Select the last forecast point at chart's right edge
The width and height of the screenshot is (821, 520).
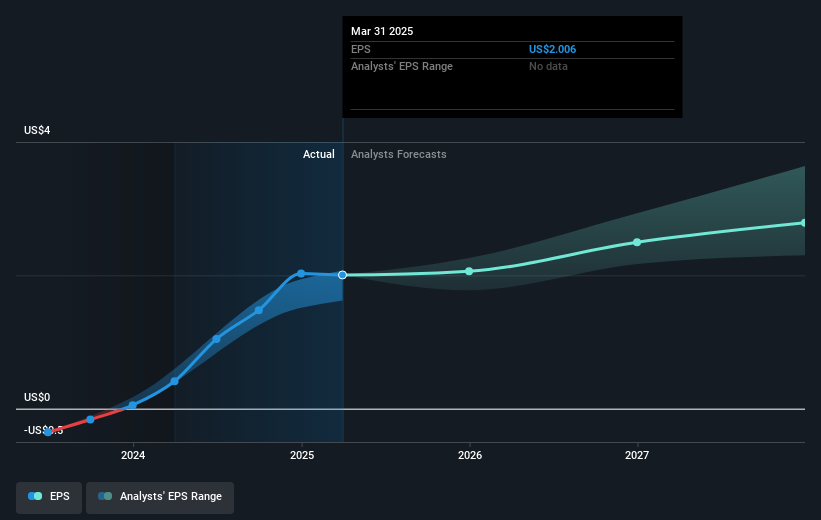point(804,223)
